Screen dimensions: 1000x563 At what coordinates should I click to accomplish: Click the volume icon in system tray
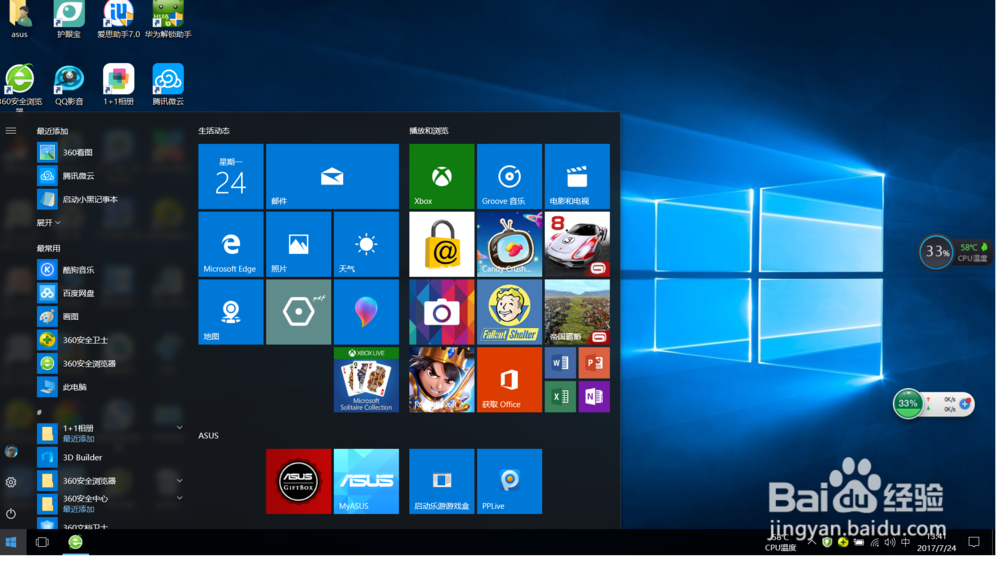891,544
